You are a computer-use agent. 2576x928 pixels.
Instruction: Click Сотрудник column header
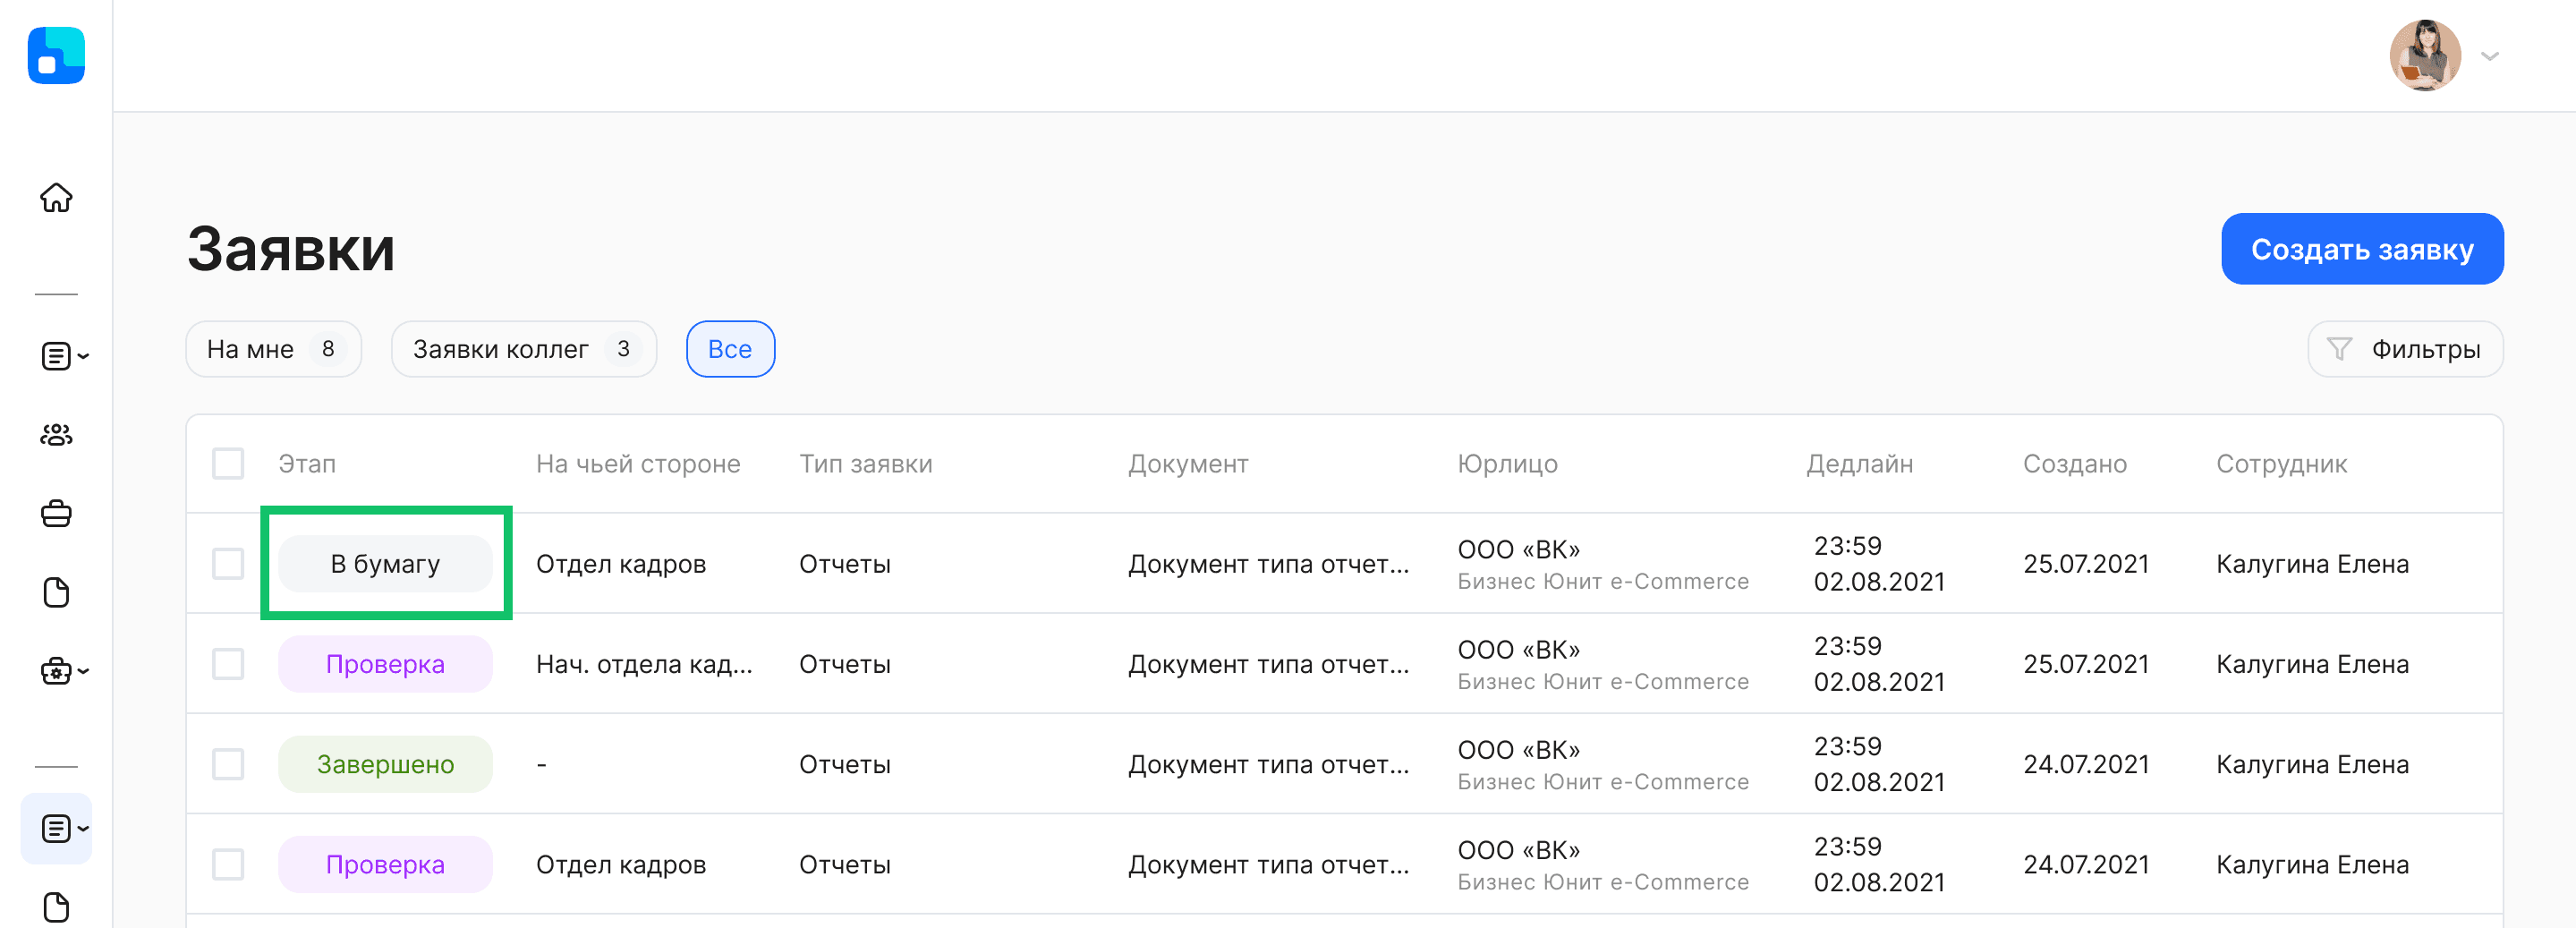coord(2281,464)
